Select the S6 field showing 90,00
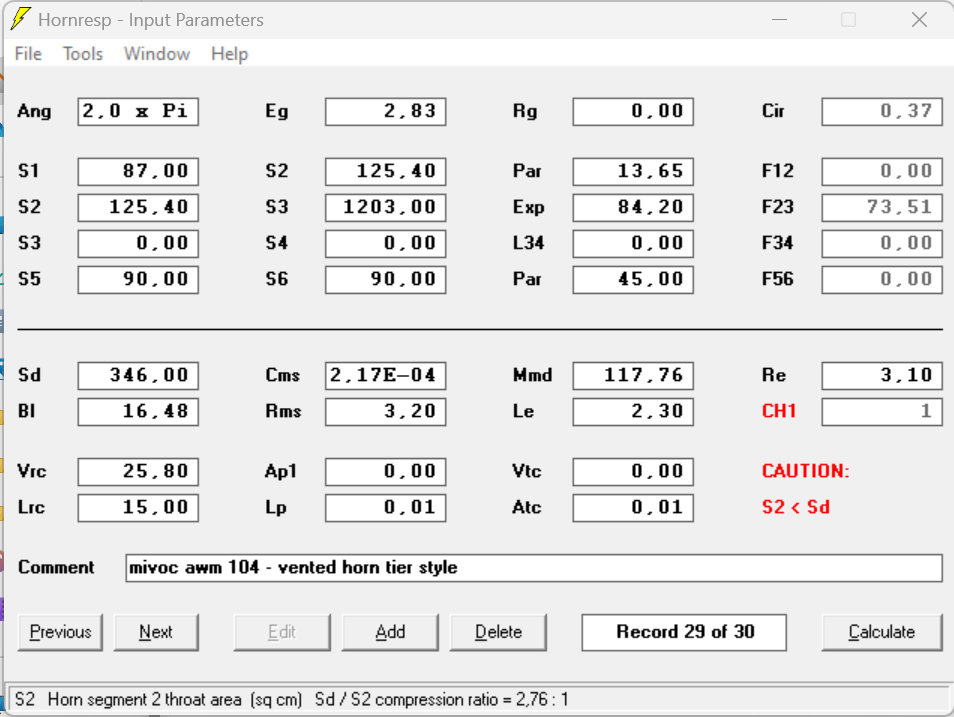Image resolution: width=954 pixels, height=717 pixels. [386, 279]
